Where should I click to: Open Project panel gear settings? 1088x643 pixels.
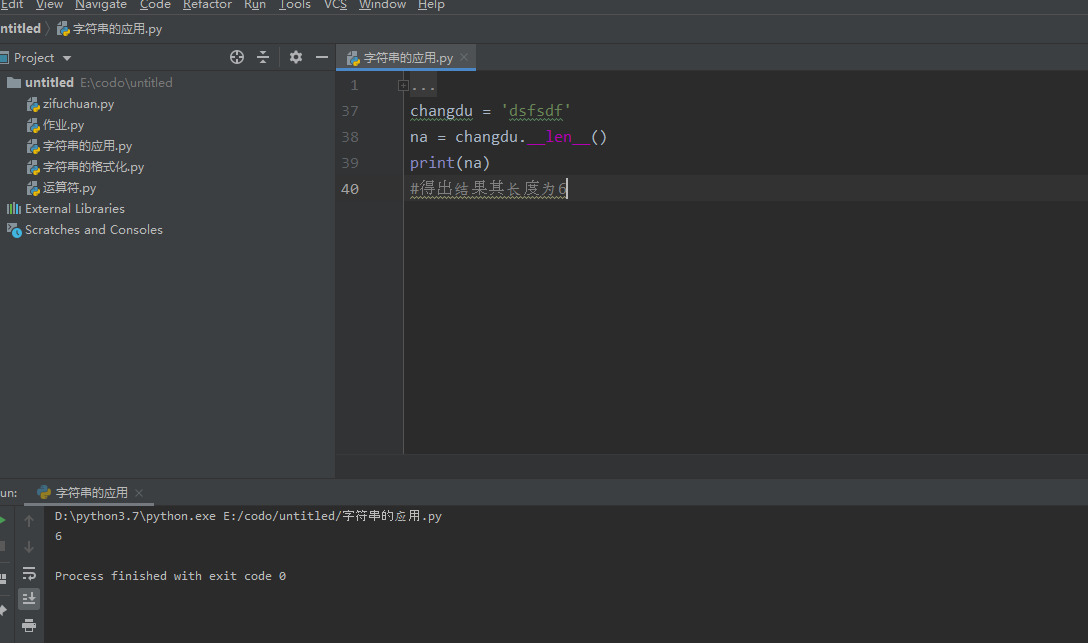click(x=295, y=57)
